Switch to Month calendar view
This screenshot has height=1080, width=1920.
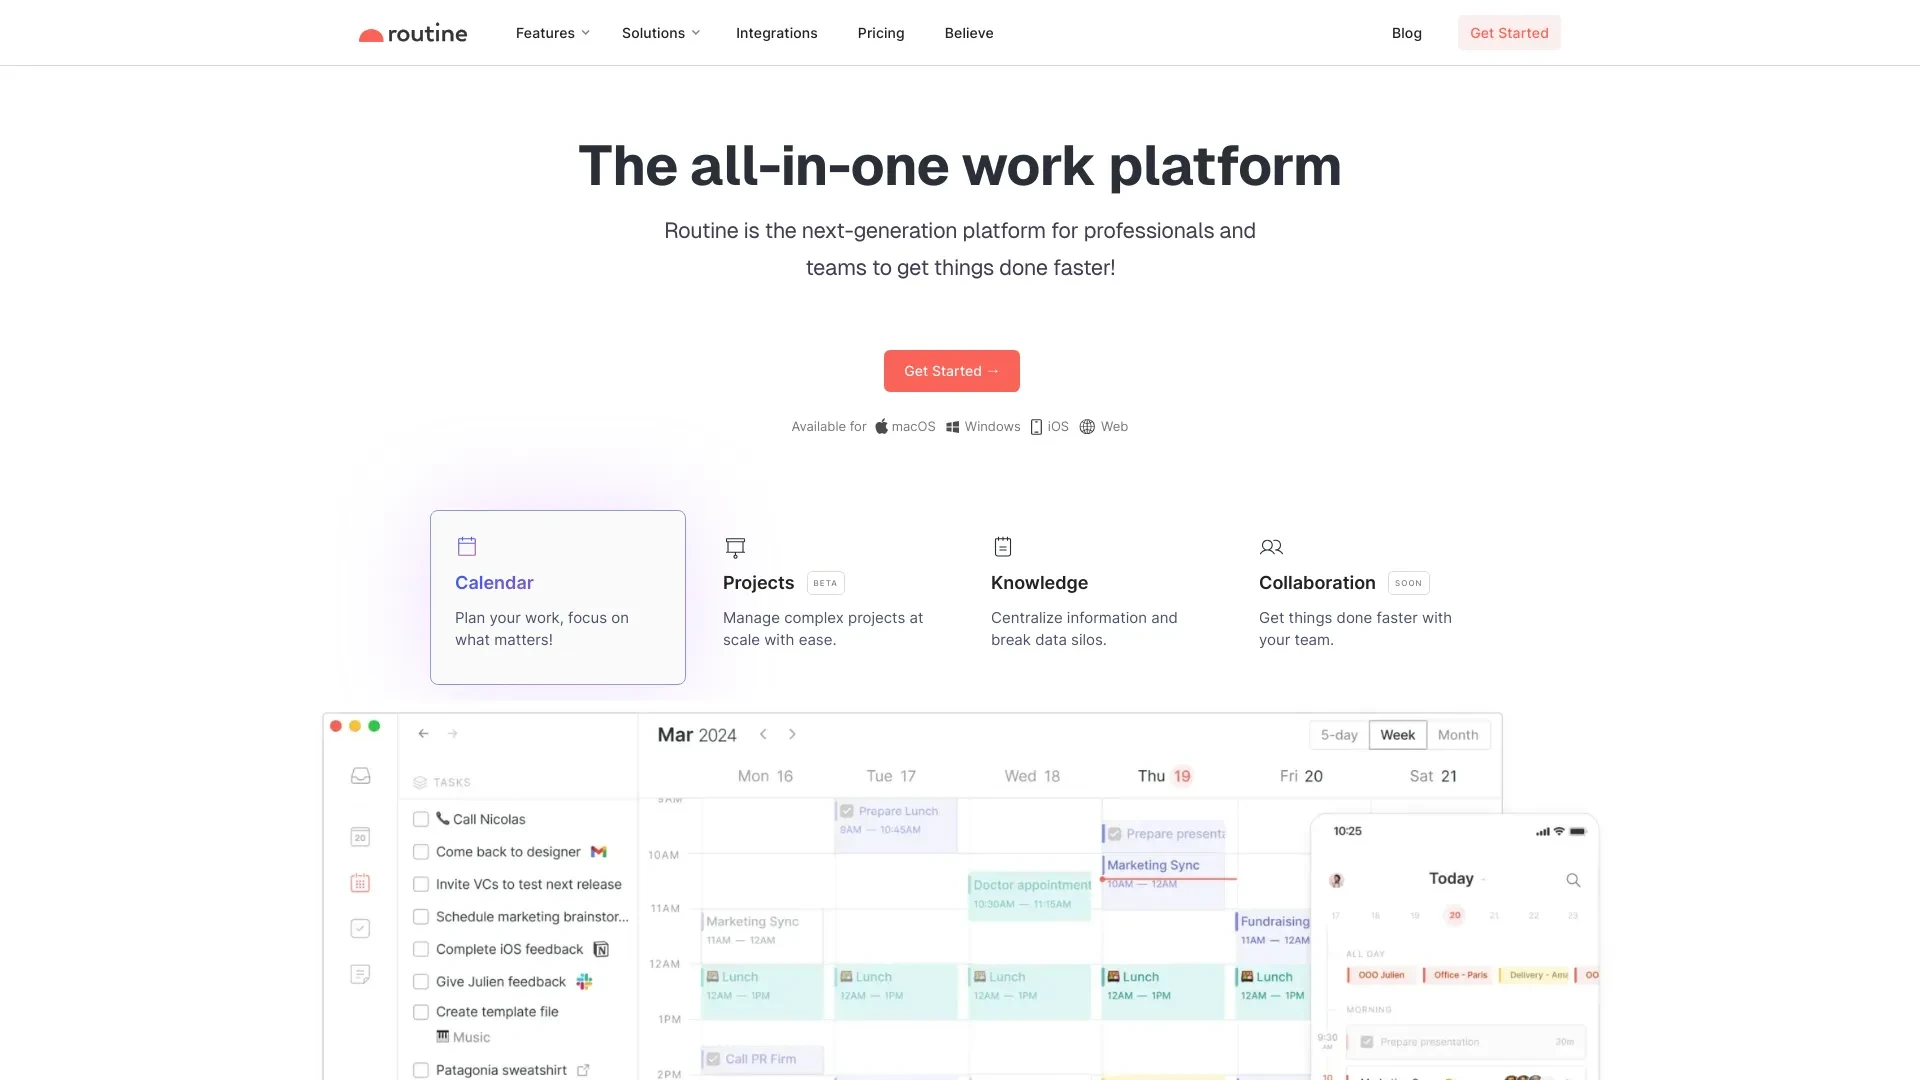[1456, 735]
